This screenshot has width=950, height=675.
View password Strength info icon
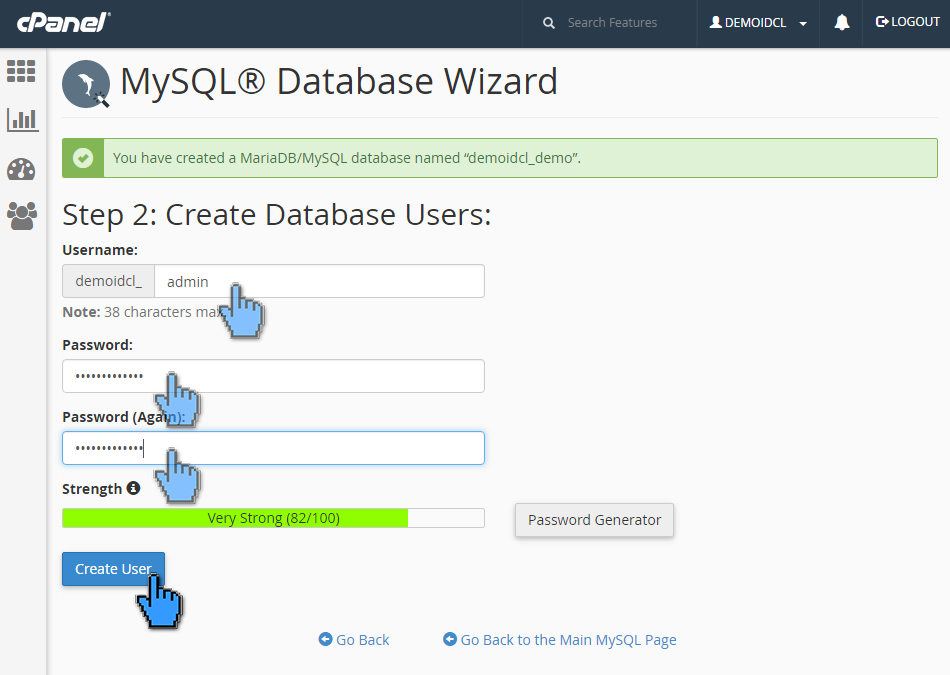coord(135,488)
